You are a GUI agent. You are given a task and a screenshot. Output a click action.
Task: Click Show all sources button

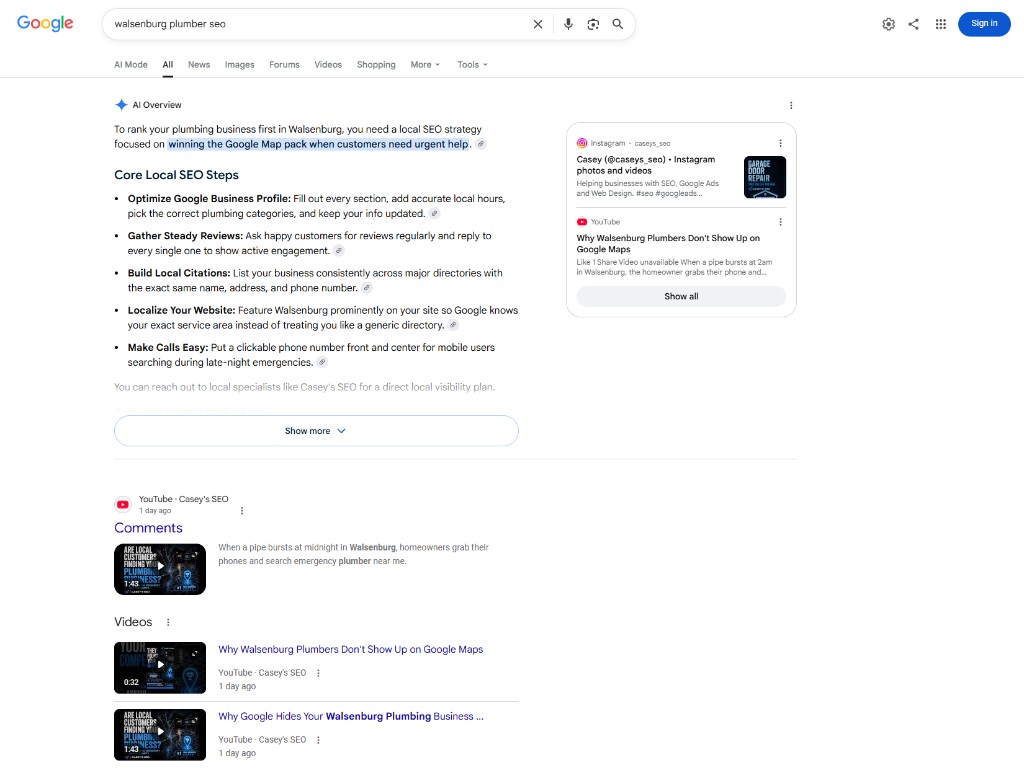(x=681, y=296)
